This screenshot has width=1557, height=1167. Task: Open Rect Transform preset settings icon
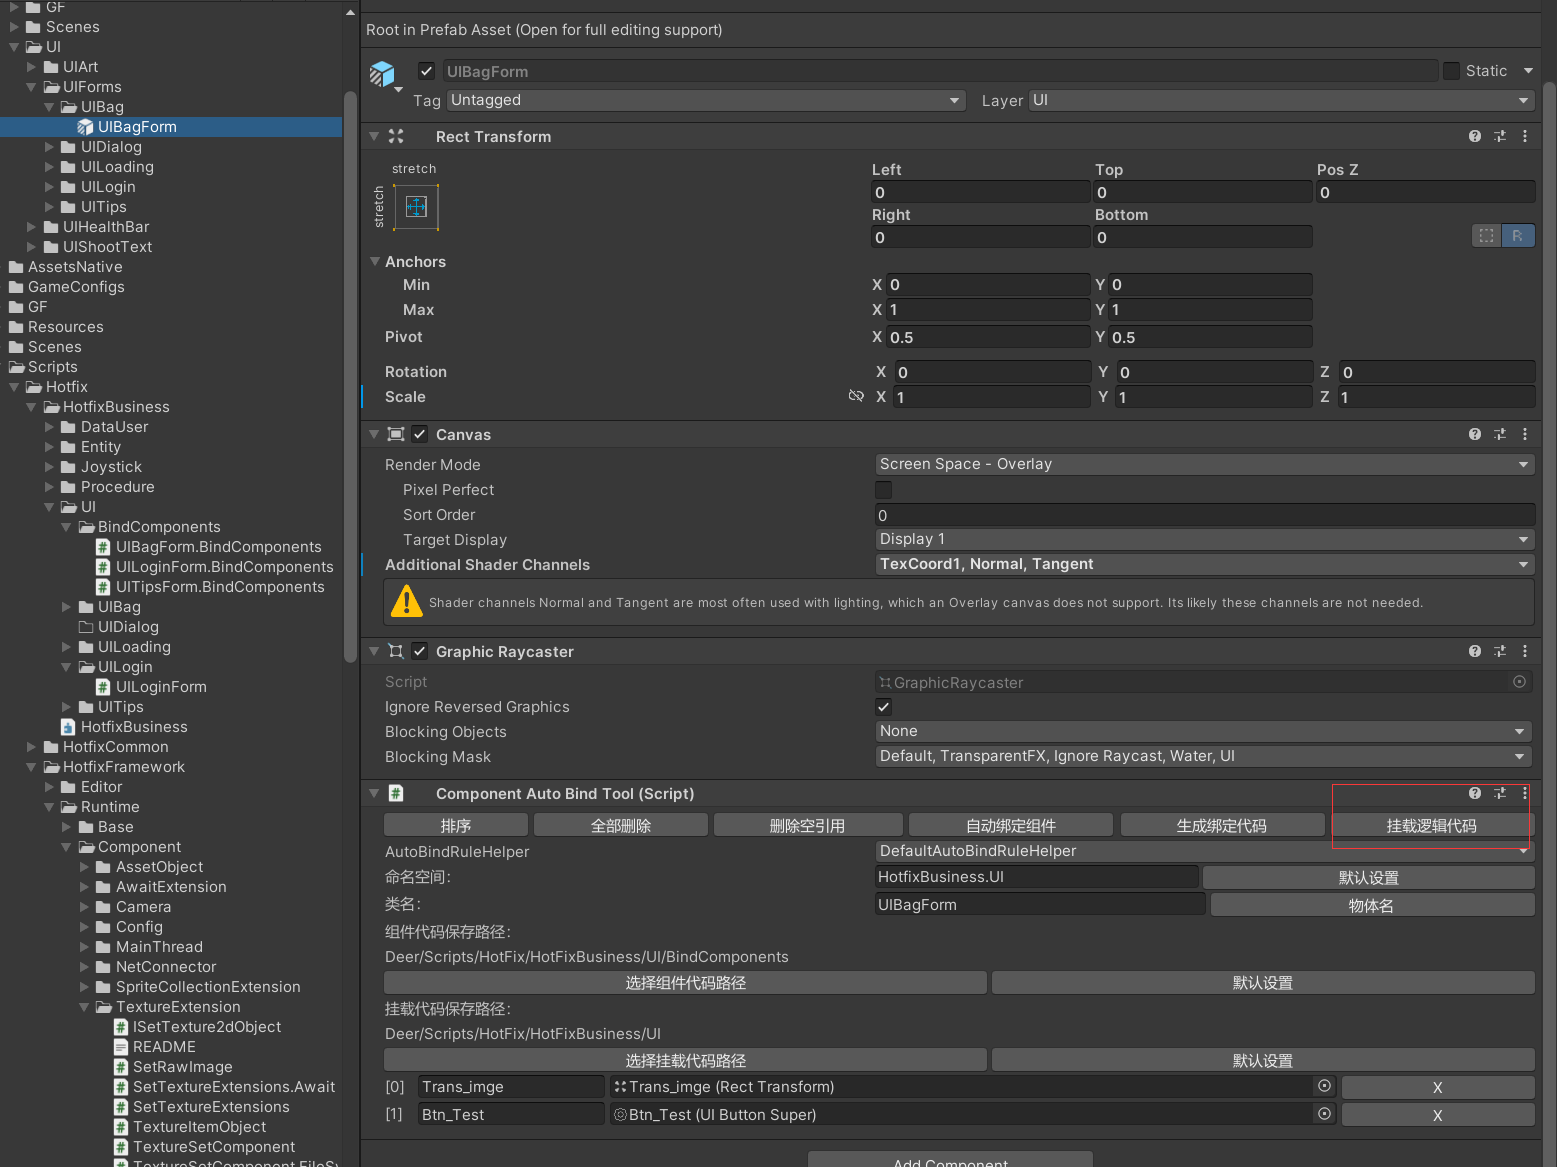coord(1500,136)
